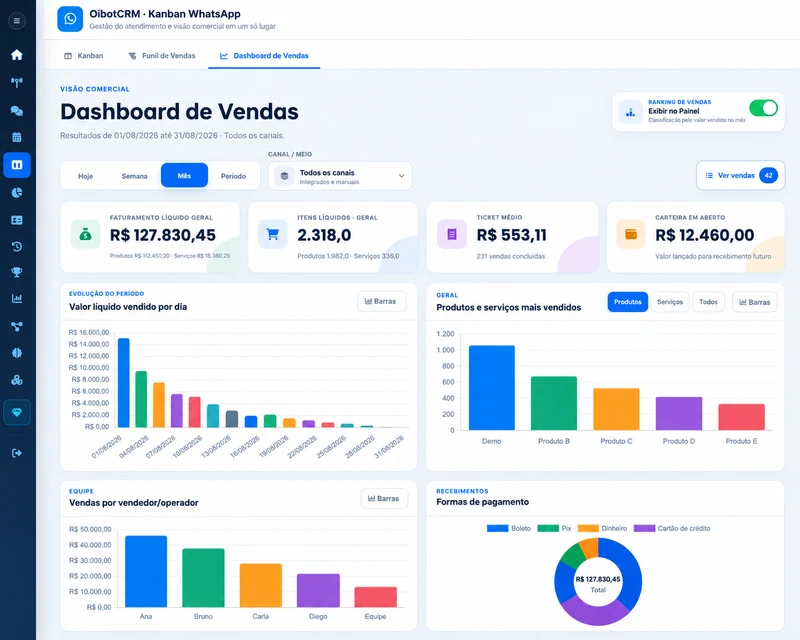Click Bruno's bar in the seller chart

point(203,578)
